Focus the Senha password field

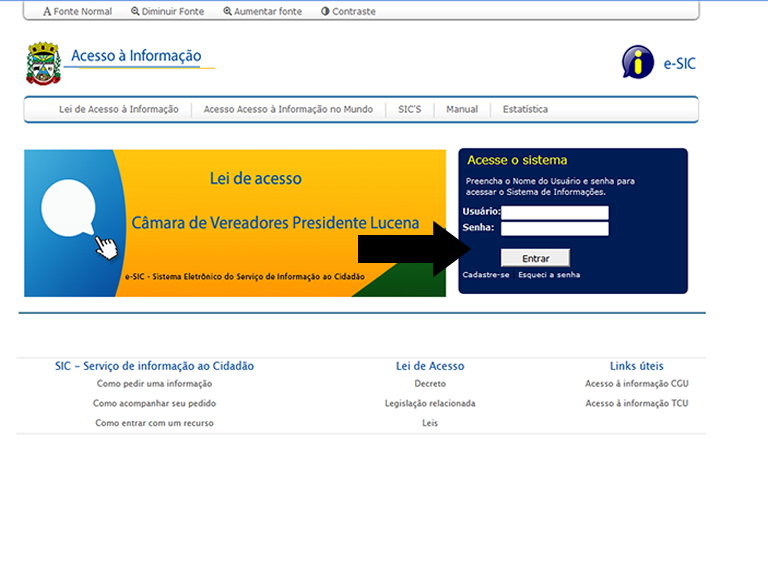554,228
